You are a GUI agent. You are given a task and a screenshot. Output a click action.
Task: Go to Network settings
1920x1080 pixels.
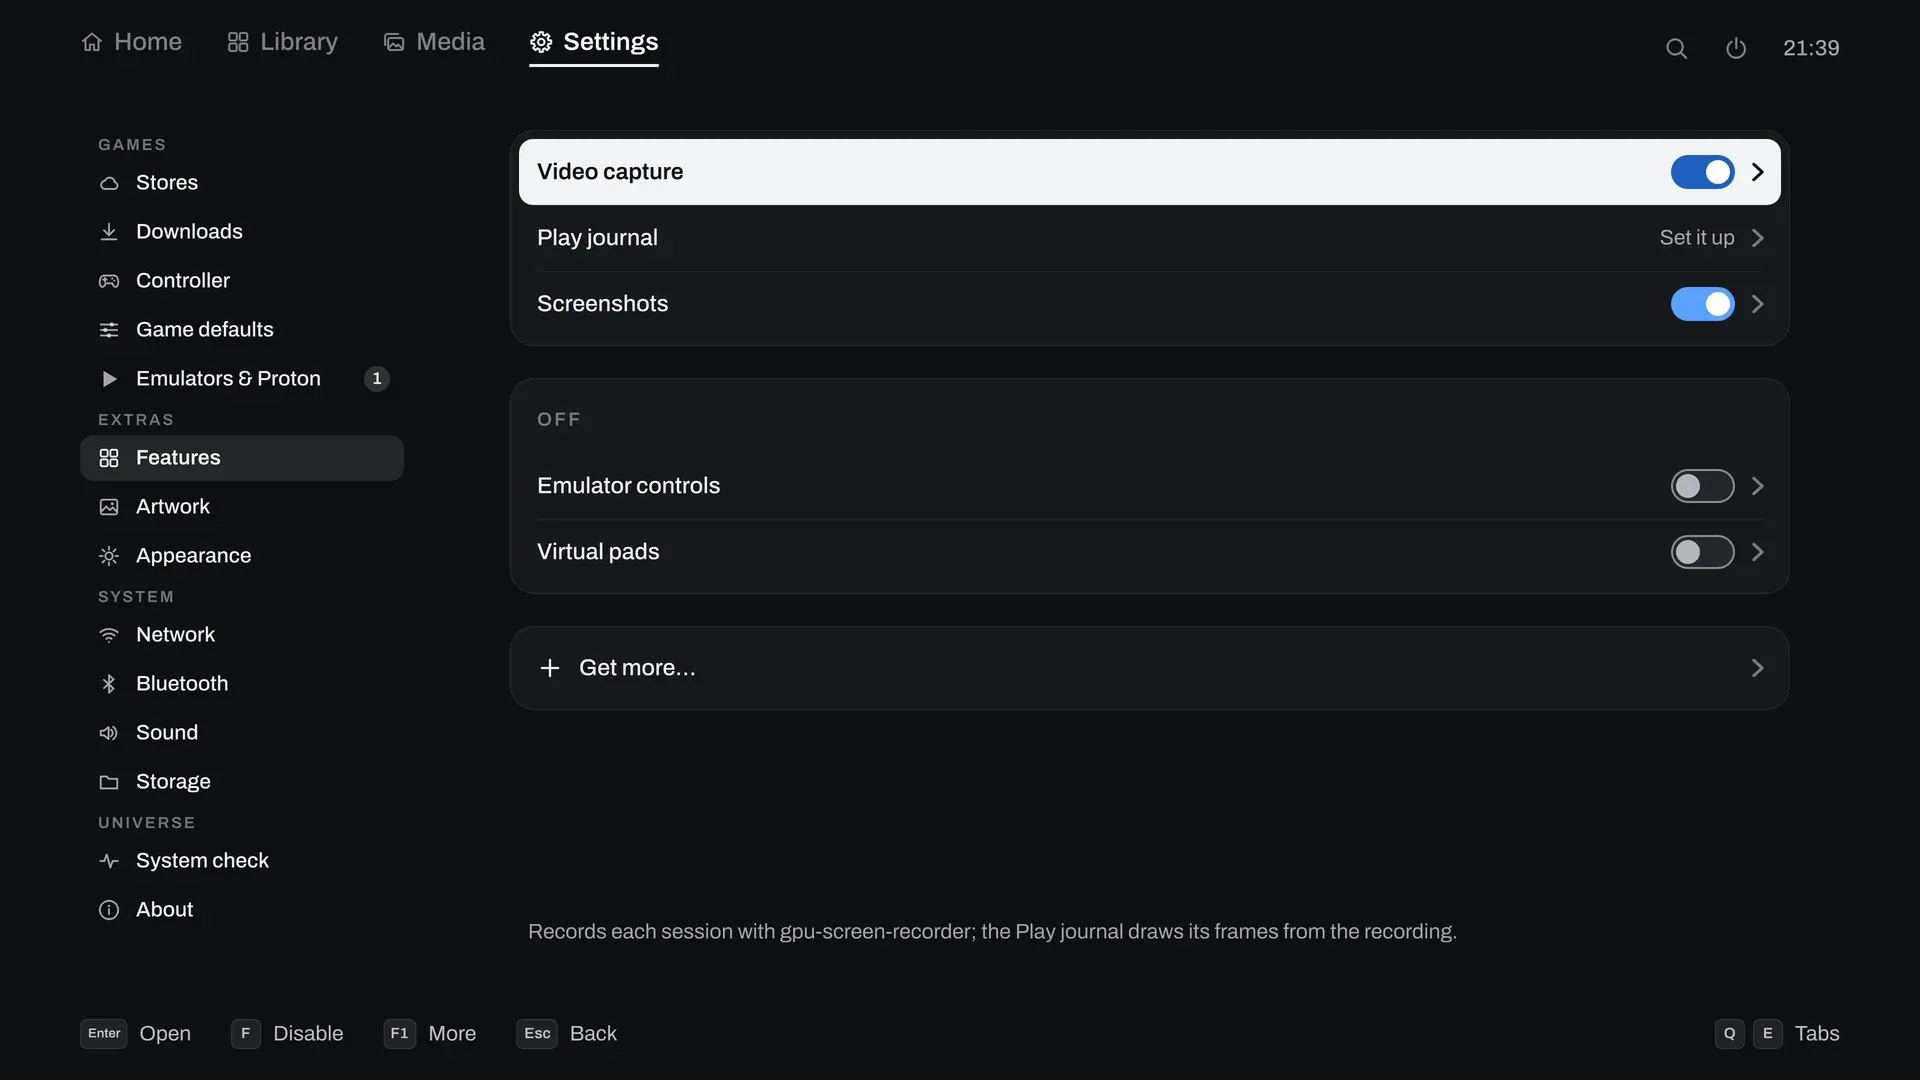pyautogui.click(x=242, y=635)
